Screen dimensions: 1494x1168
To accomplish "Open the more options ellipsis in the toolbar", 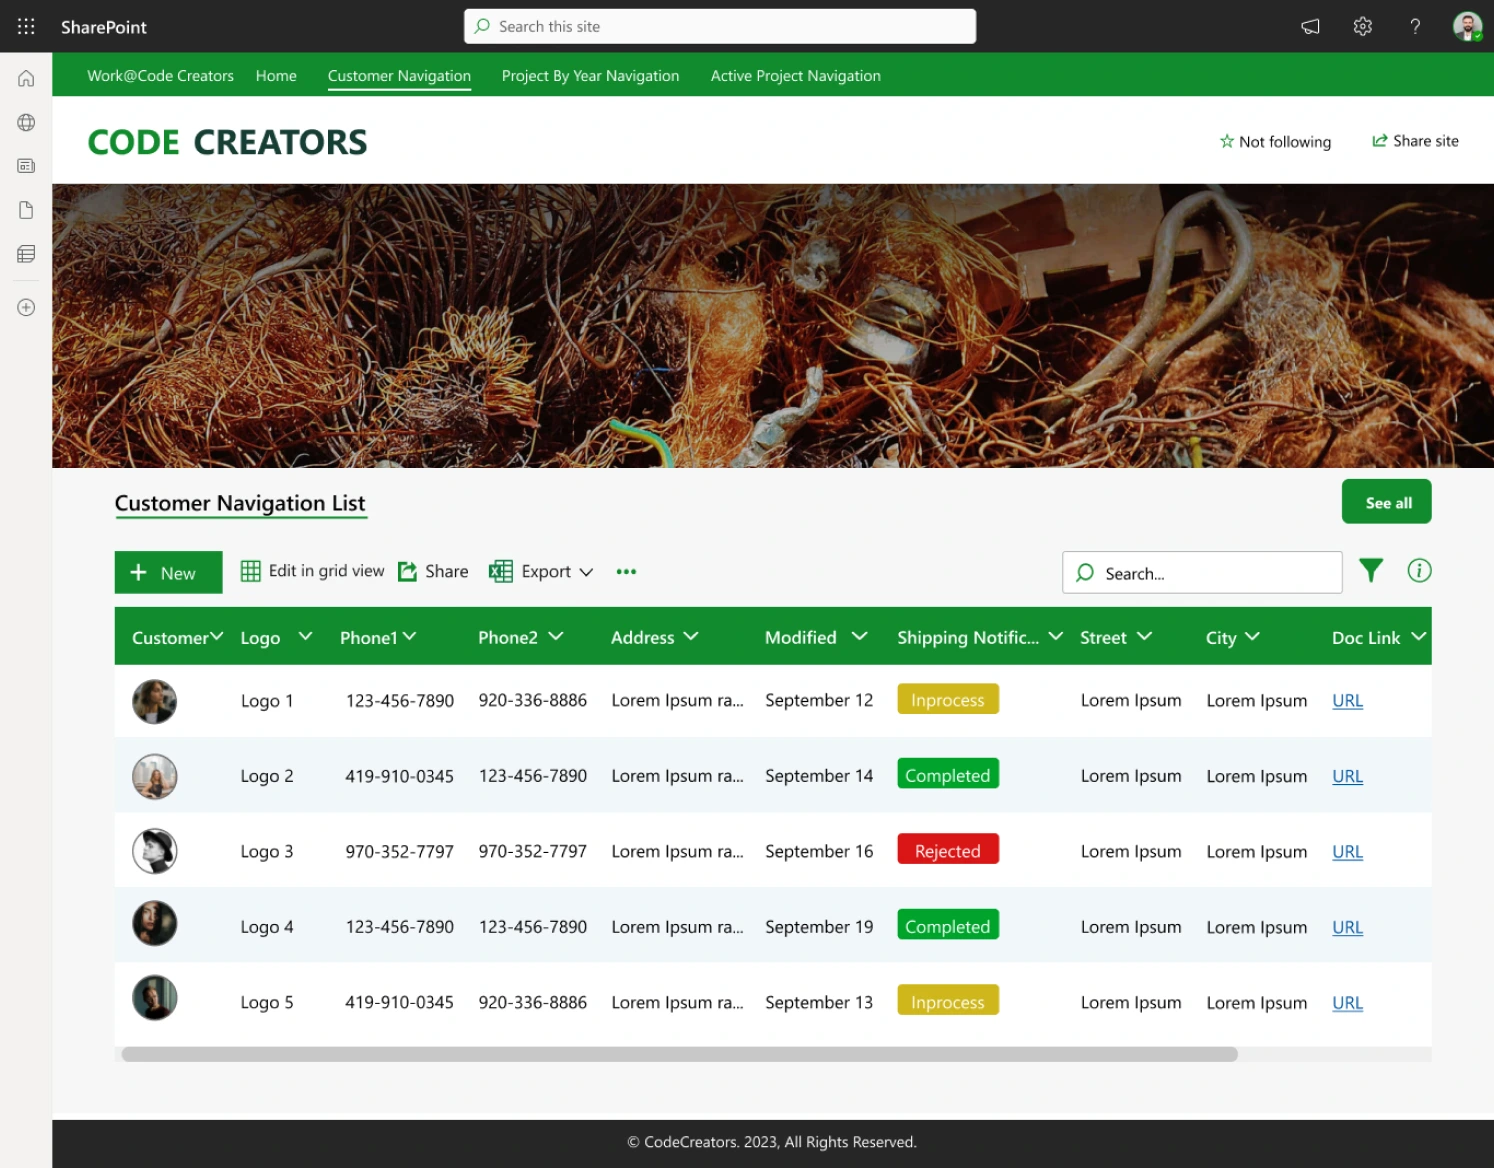I will coord(626,571).
